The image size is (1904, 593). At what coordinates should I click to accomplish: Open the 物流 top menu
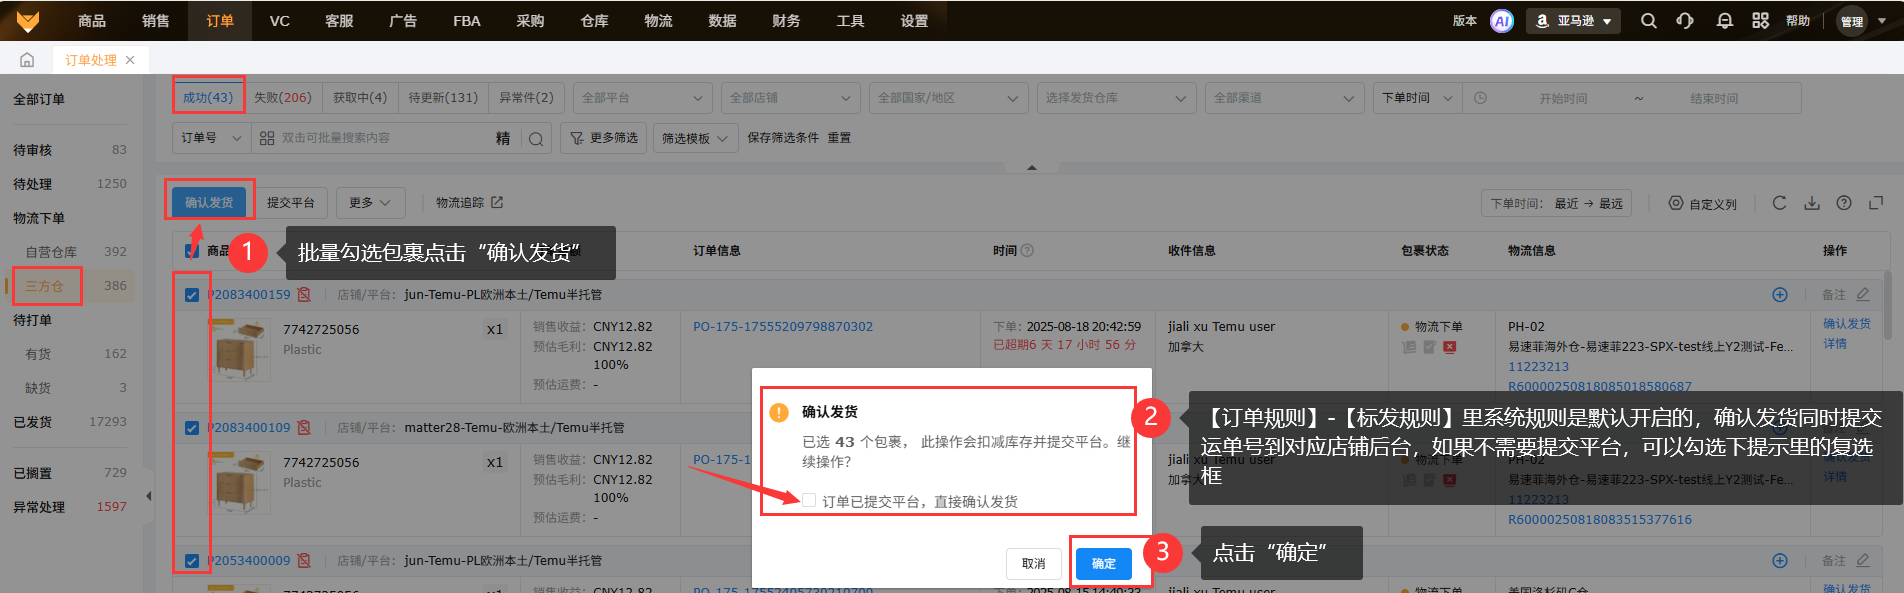(x=659, y=21)
